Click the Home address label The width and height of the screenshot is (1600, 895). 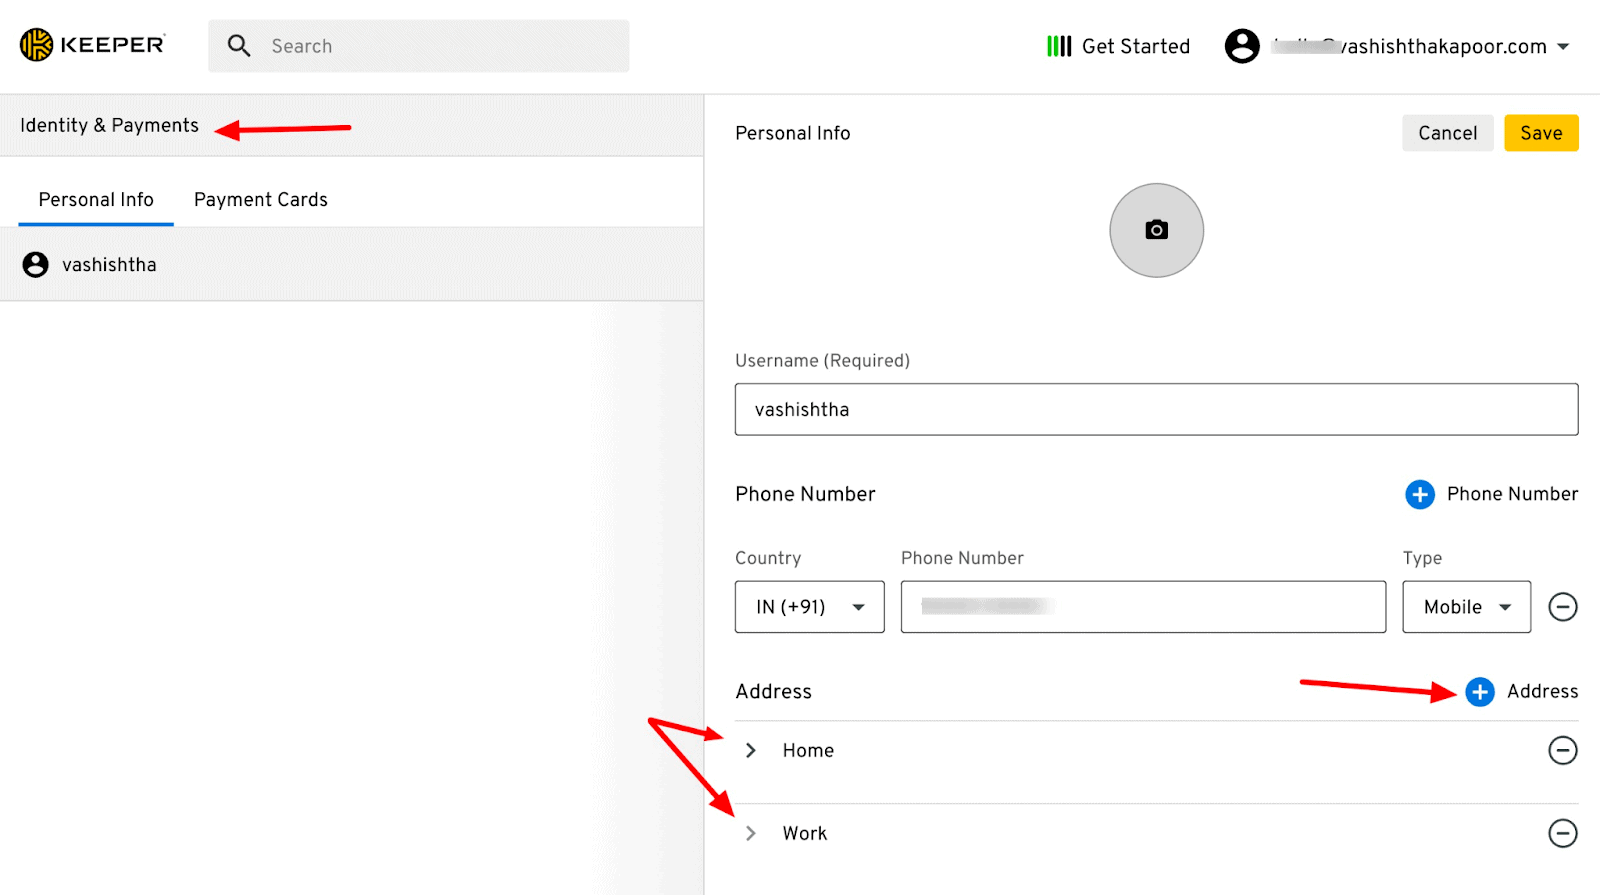808,750
